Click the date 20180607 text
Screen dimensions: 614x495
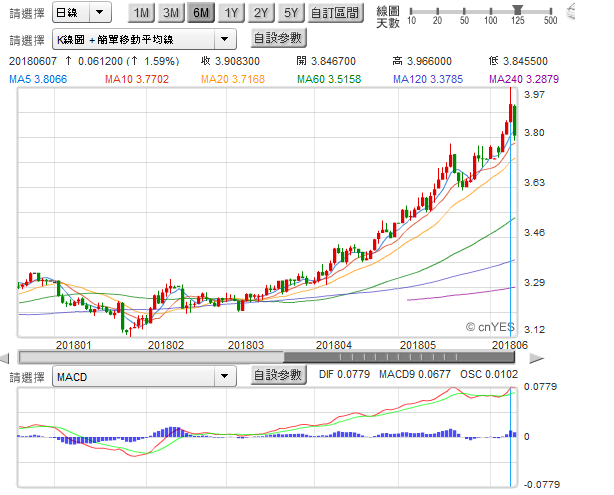pos(33,61)
